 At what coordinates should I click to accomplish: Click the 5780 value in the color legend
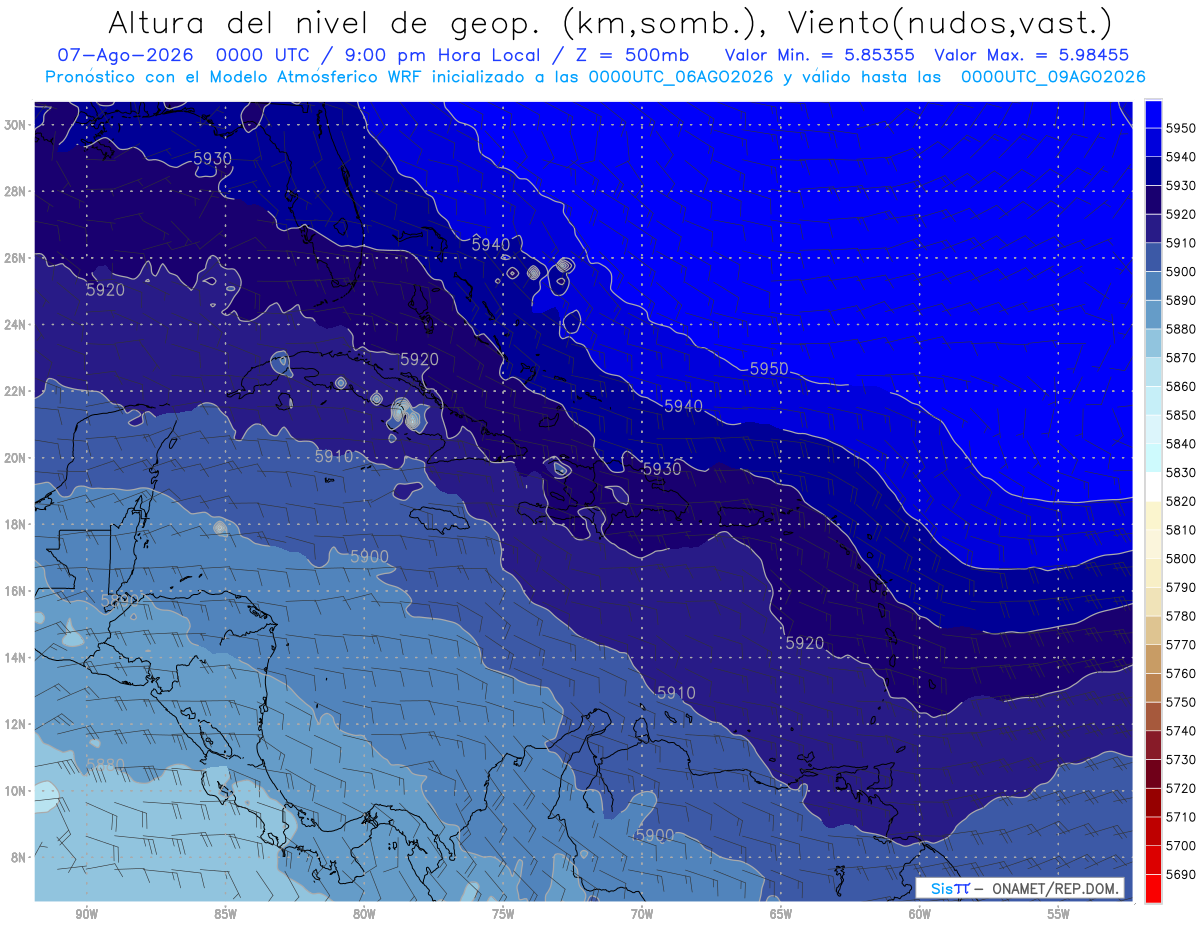pos(1181,616)
